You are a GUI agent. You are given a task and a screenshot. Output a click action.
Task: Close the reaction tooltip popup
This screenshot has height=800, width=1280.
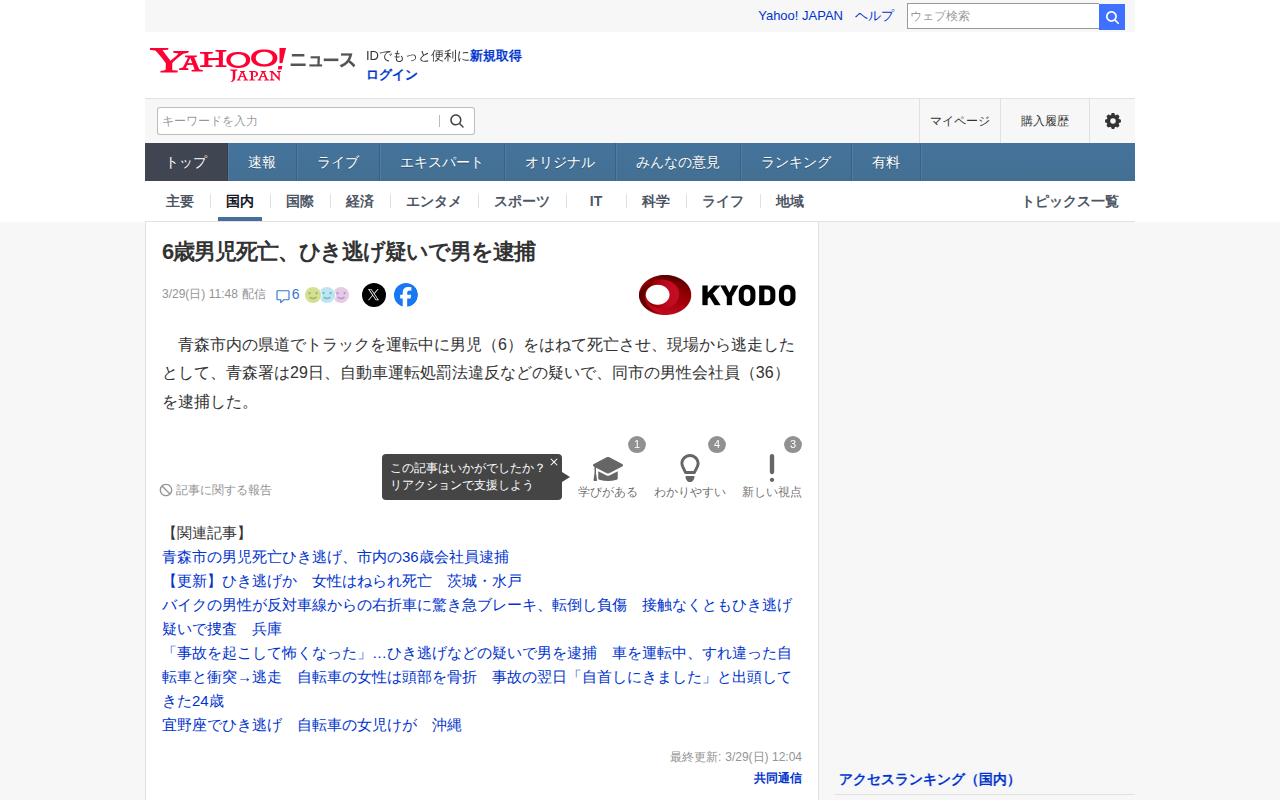click(554, 462)
